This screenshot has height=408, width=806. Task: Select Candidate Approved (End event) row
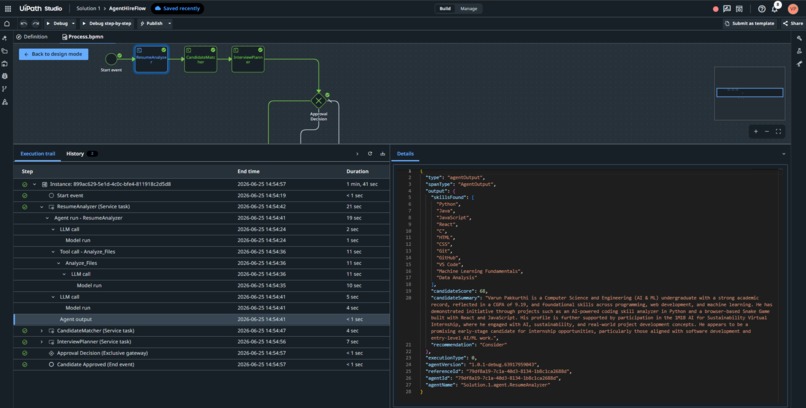202,364
